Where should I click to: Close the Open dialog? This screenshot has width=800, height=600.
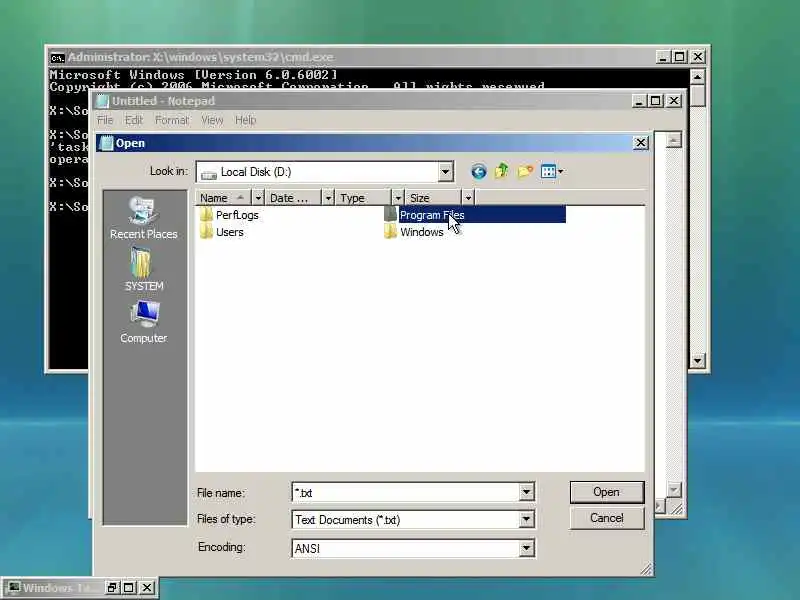(641, 143)
